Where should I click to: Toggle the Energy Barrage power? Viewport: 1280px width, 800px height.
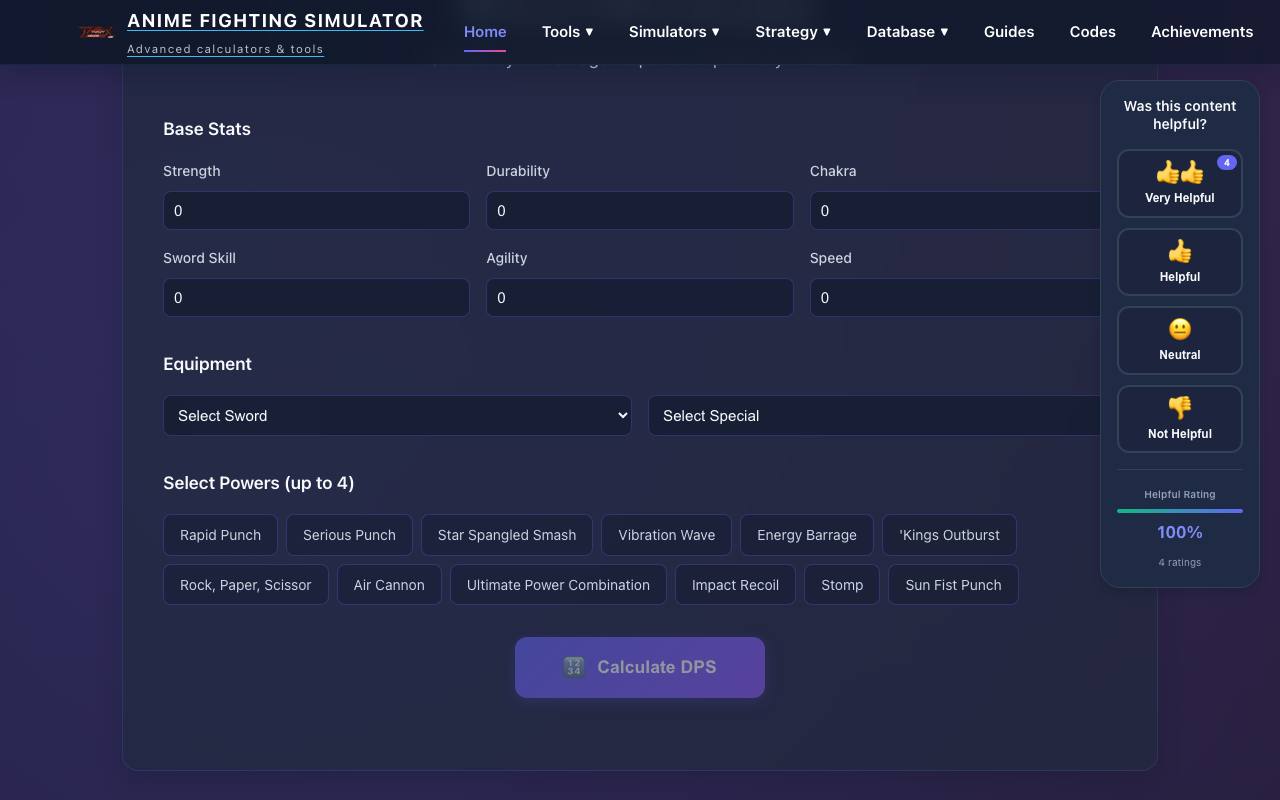tap(807, 535)
